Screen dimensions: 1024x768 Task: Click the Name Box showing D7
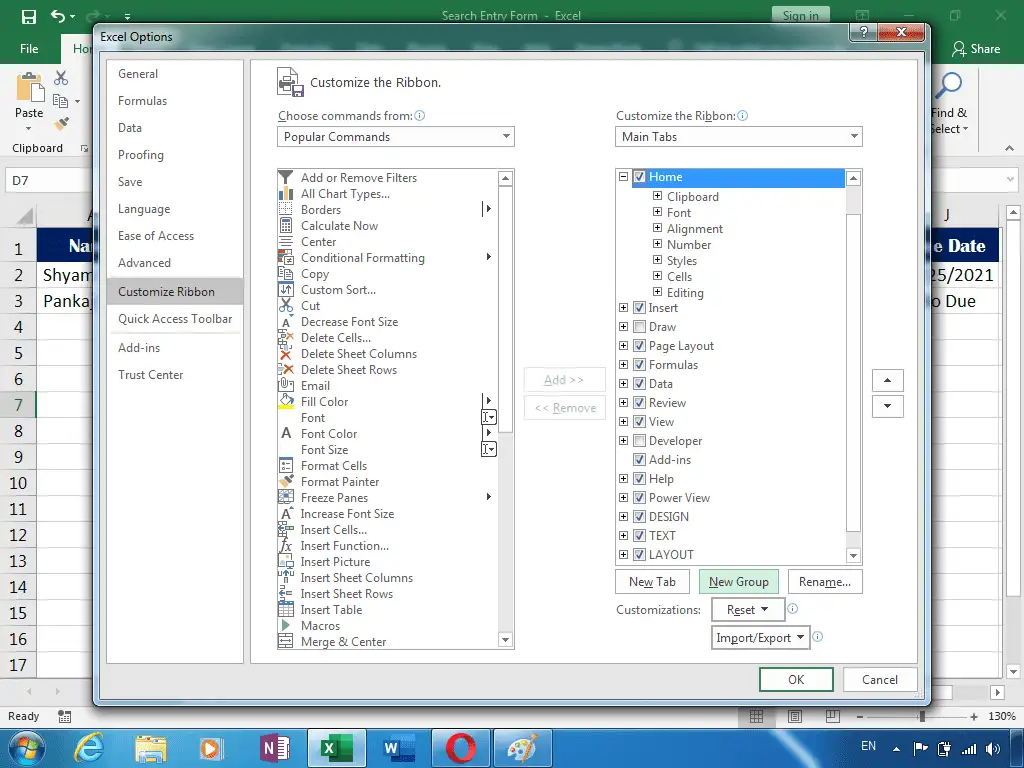click(x=49, y=180)
